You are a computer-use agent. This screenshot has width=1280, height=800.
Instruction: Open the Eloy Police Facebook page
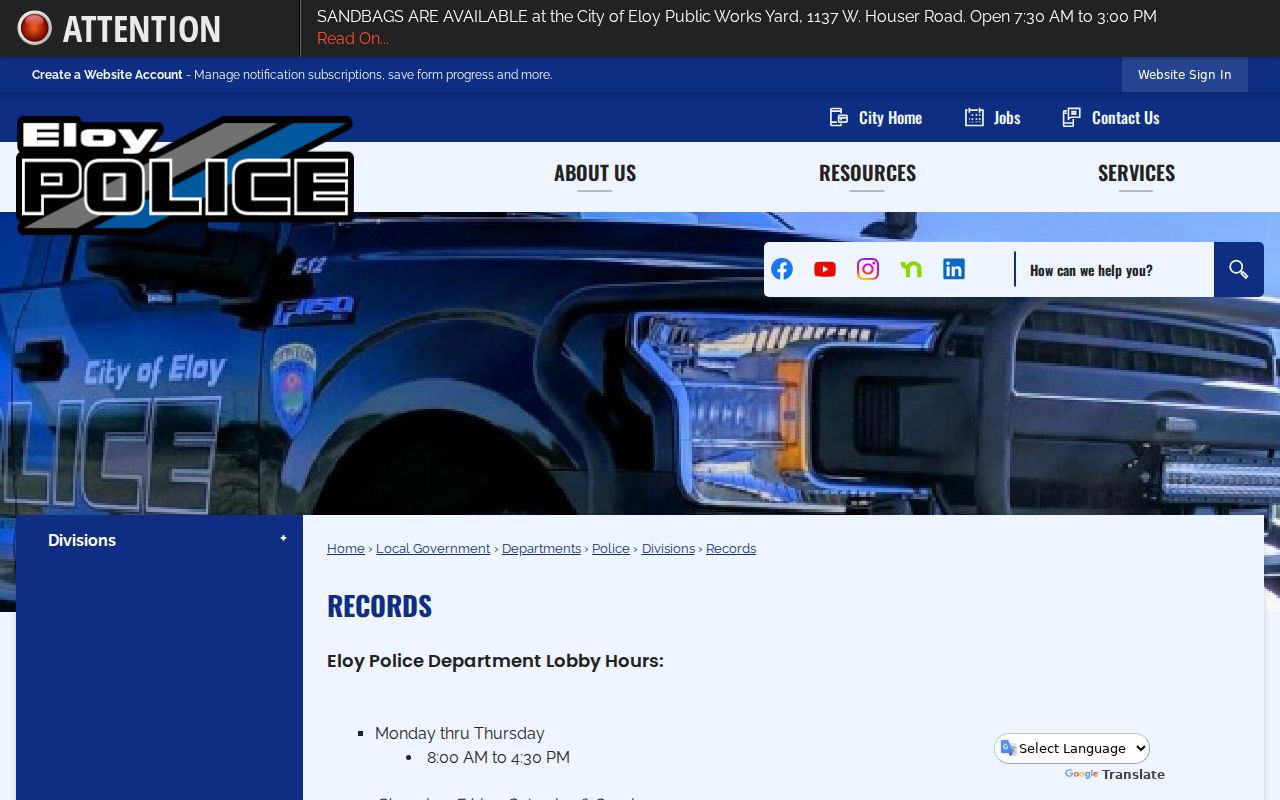782,269
